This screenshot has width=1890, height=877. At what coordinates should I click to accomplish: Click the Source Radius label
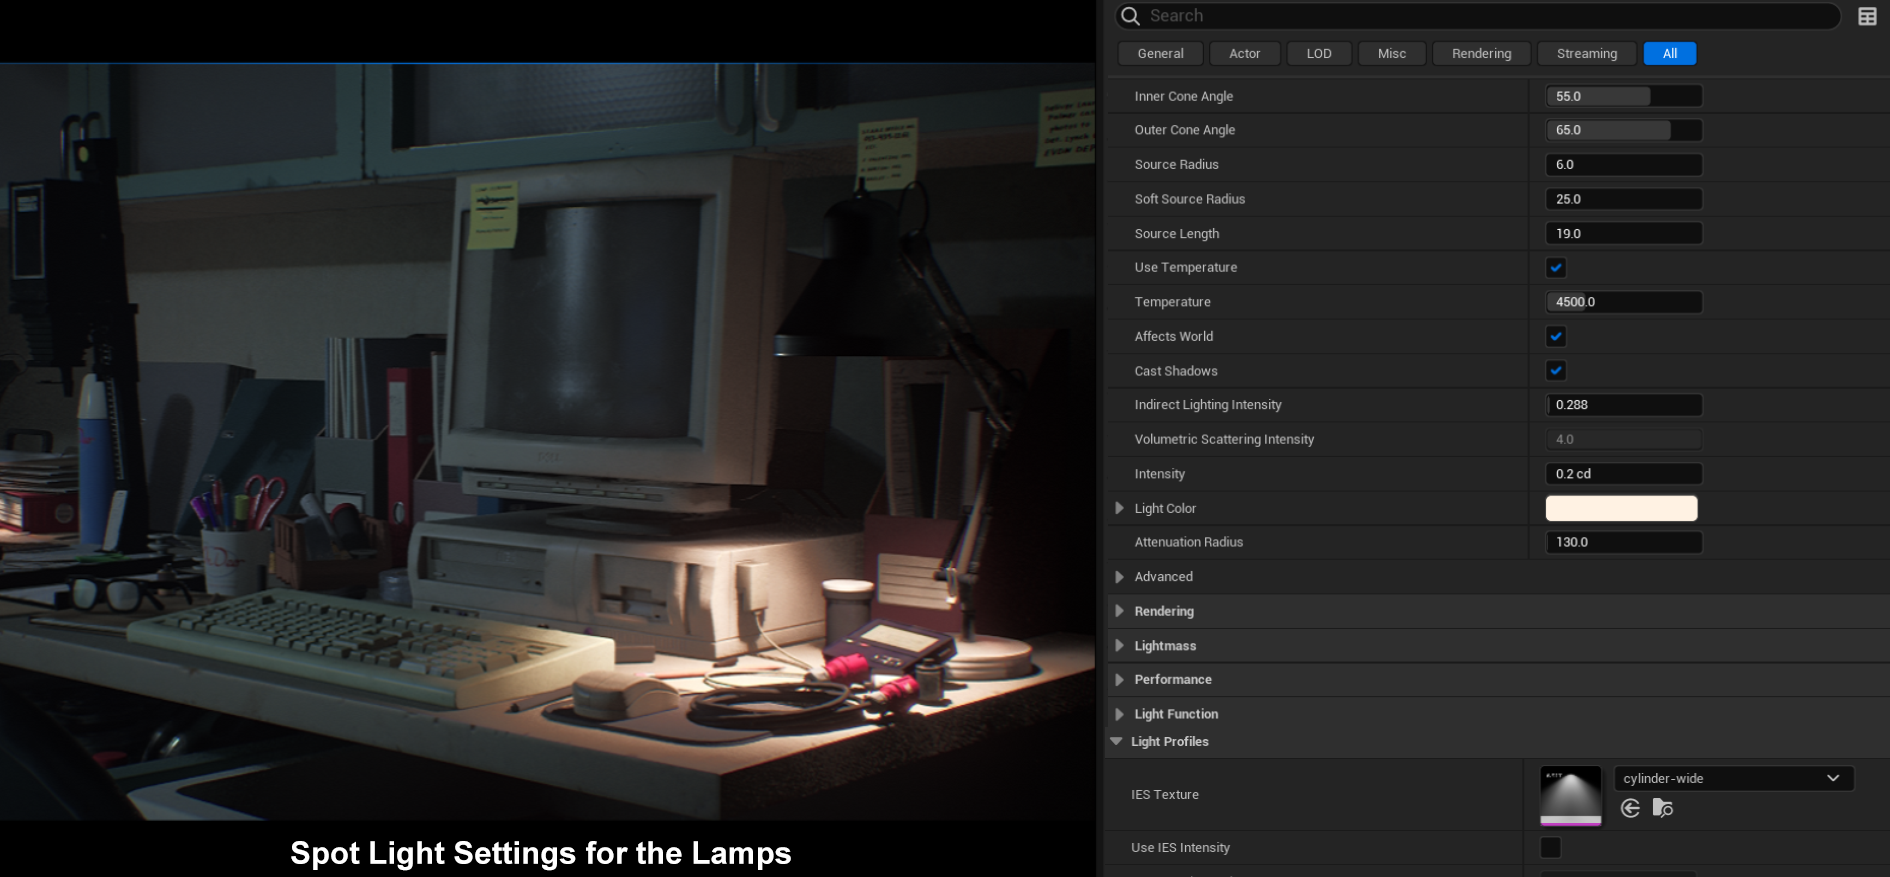click(1176, 164)
